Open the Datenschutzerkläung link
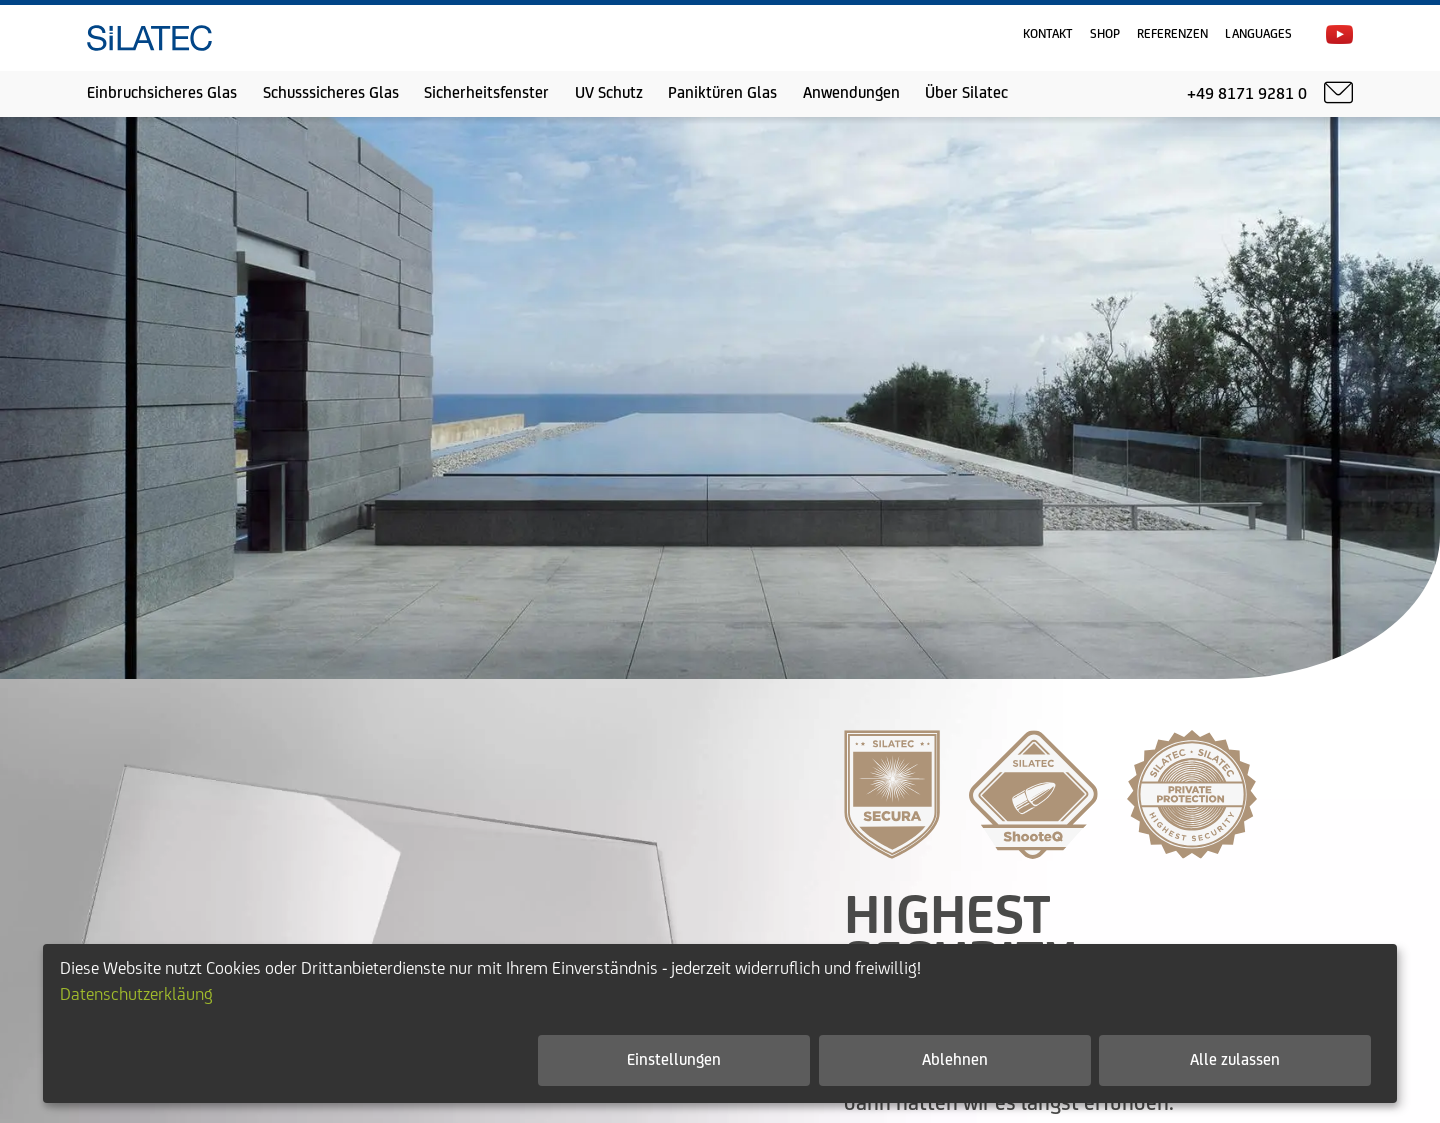 point(136,994)
